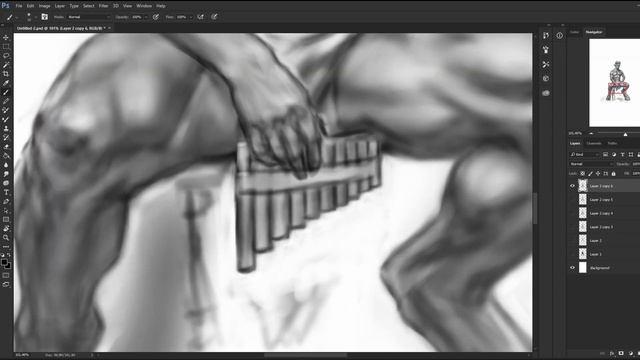Enable airbrush-style build-up
Image resolution: width=640 pixels, height=360 pixels.
click(200, 17)
